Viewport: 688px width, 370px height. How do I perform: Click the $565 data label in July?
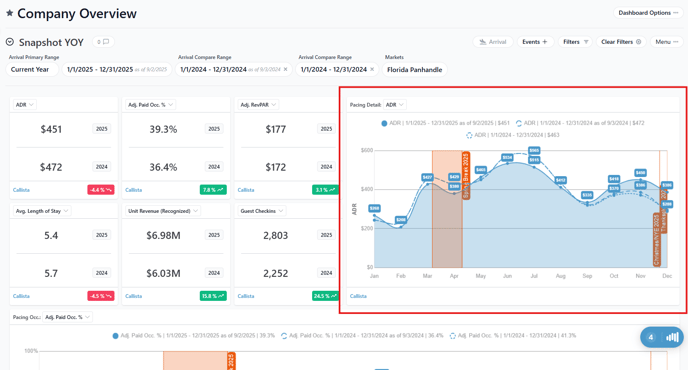[534, 151]
